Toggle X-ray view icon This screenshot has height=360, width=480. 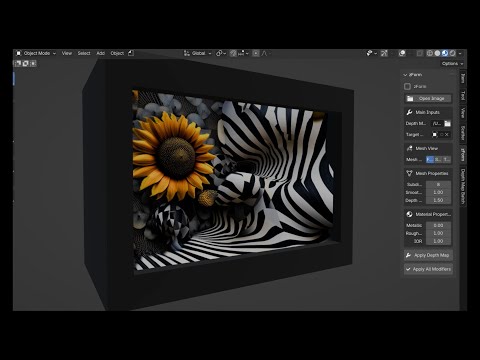(420, 53)
